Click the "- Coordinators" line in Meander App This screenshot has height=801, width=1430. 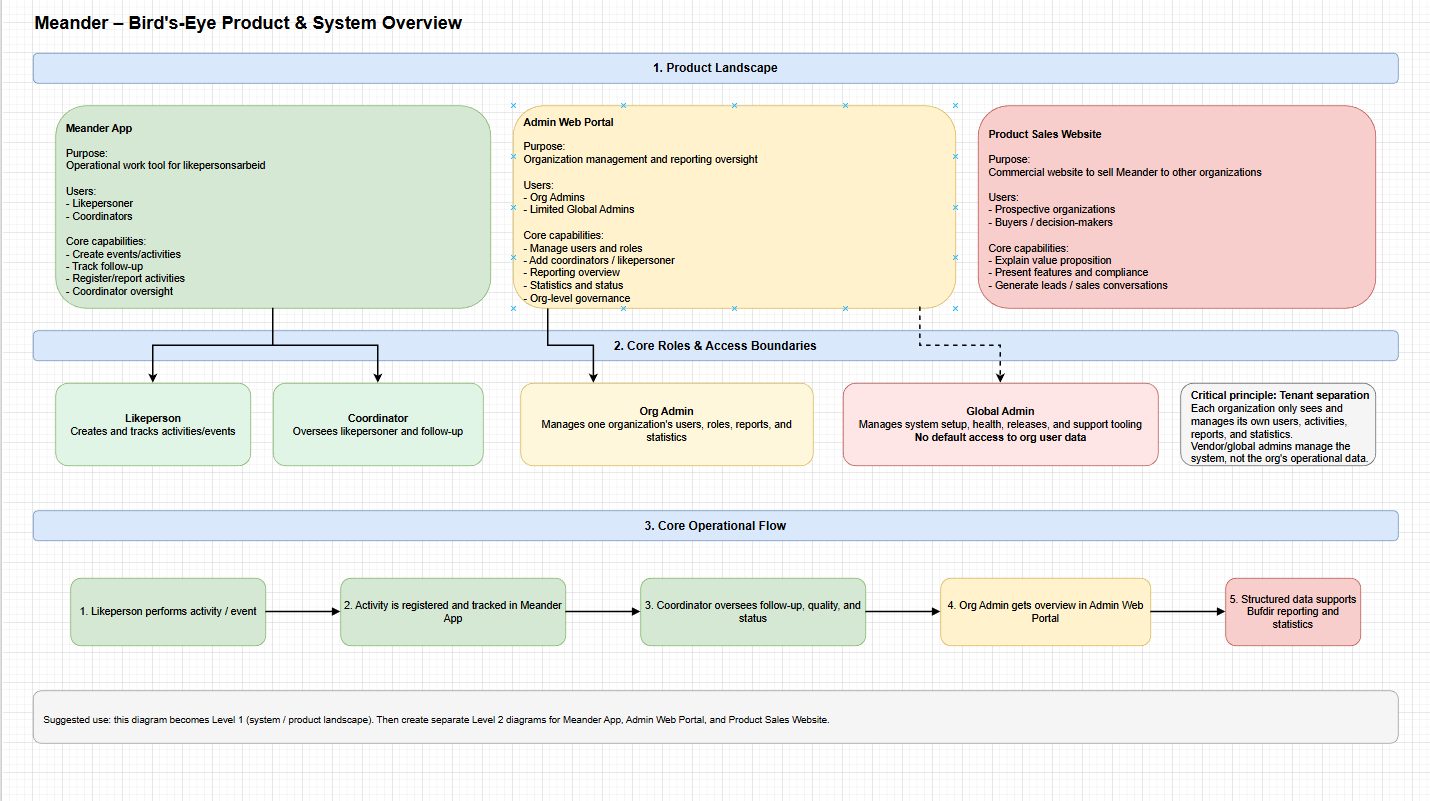99,216
